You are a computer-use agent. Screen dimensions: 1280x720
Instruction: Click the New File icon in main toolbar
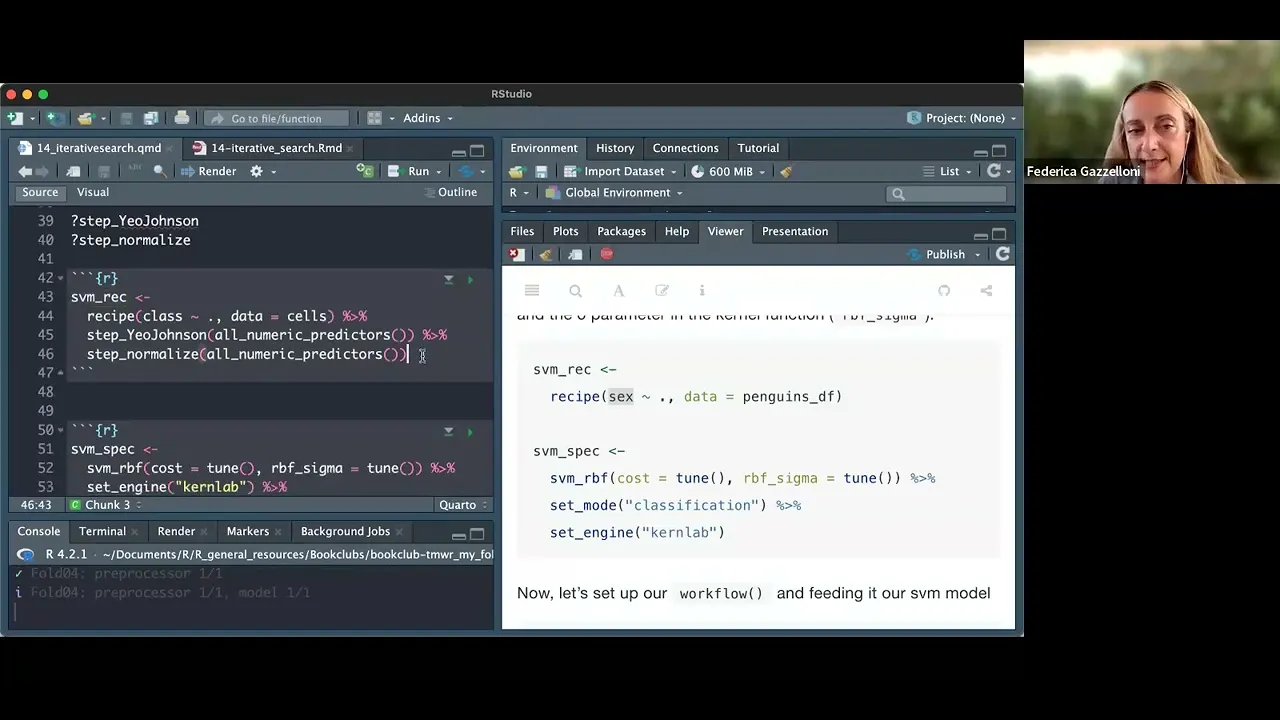(14, 118)
